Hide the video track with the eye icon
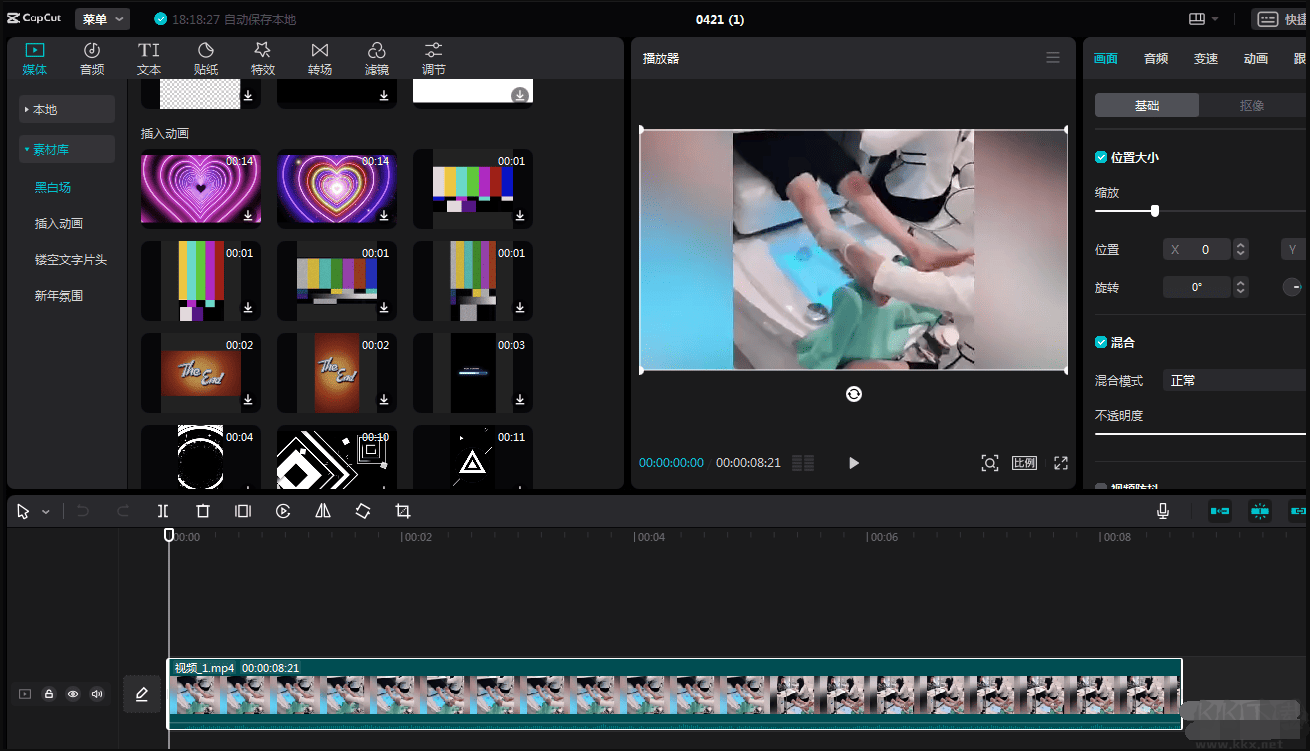The image size is (1310, 751). pyautogui.click(x=73, y=694)
